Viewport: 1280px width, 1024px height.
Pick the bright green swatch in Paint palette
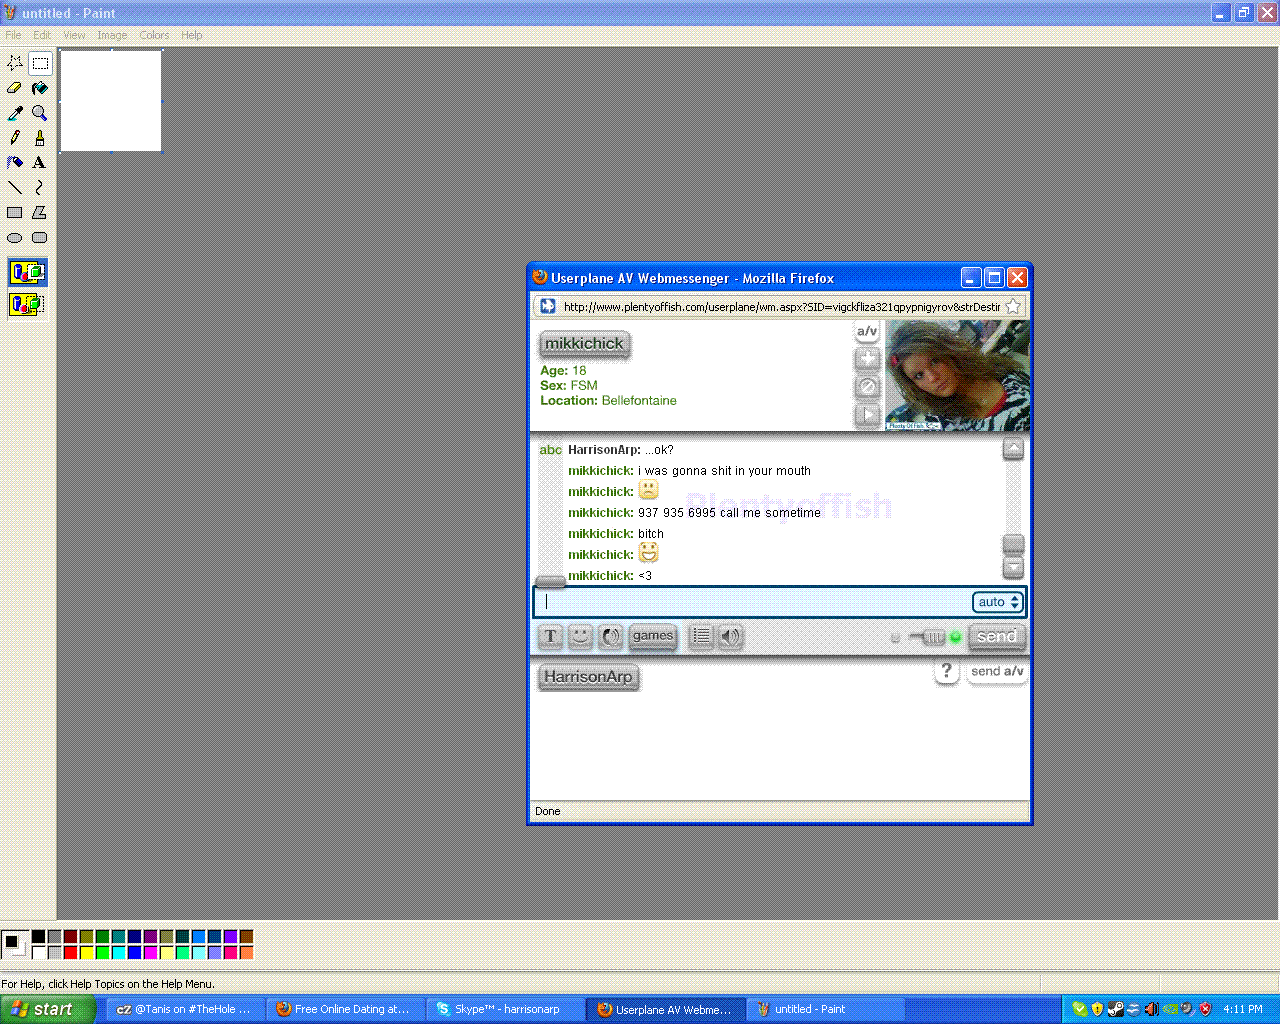(x=102, y=953)
